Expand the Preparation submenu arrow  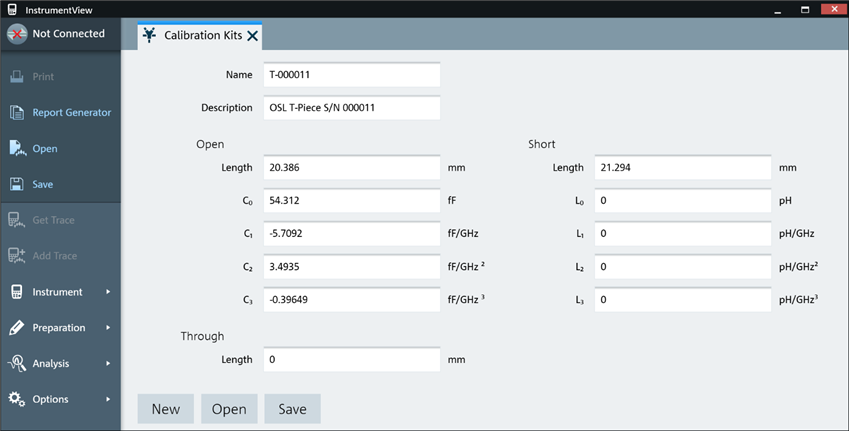click(108, 328)
